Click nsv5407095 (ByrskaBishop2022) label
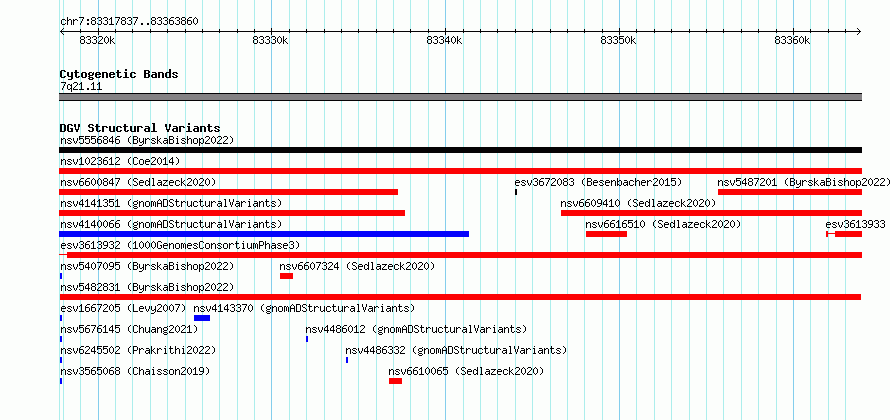Image resolution: width=890 pixels, height=420 pixels. (147, 266)
